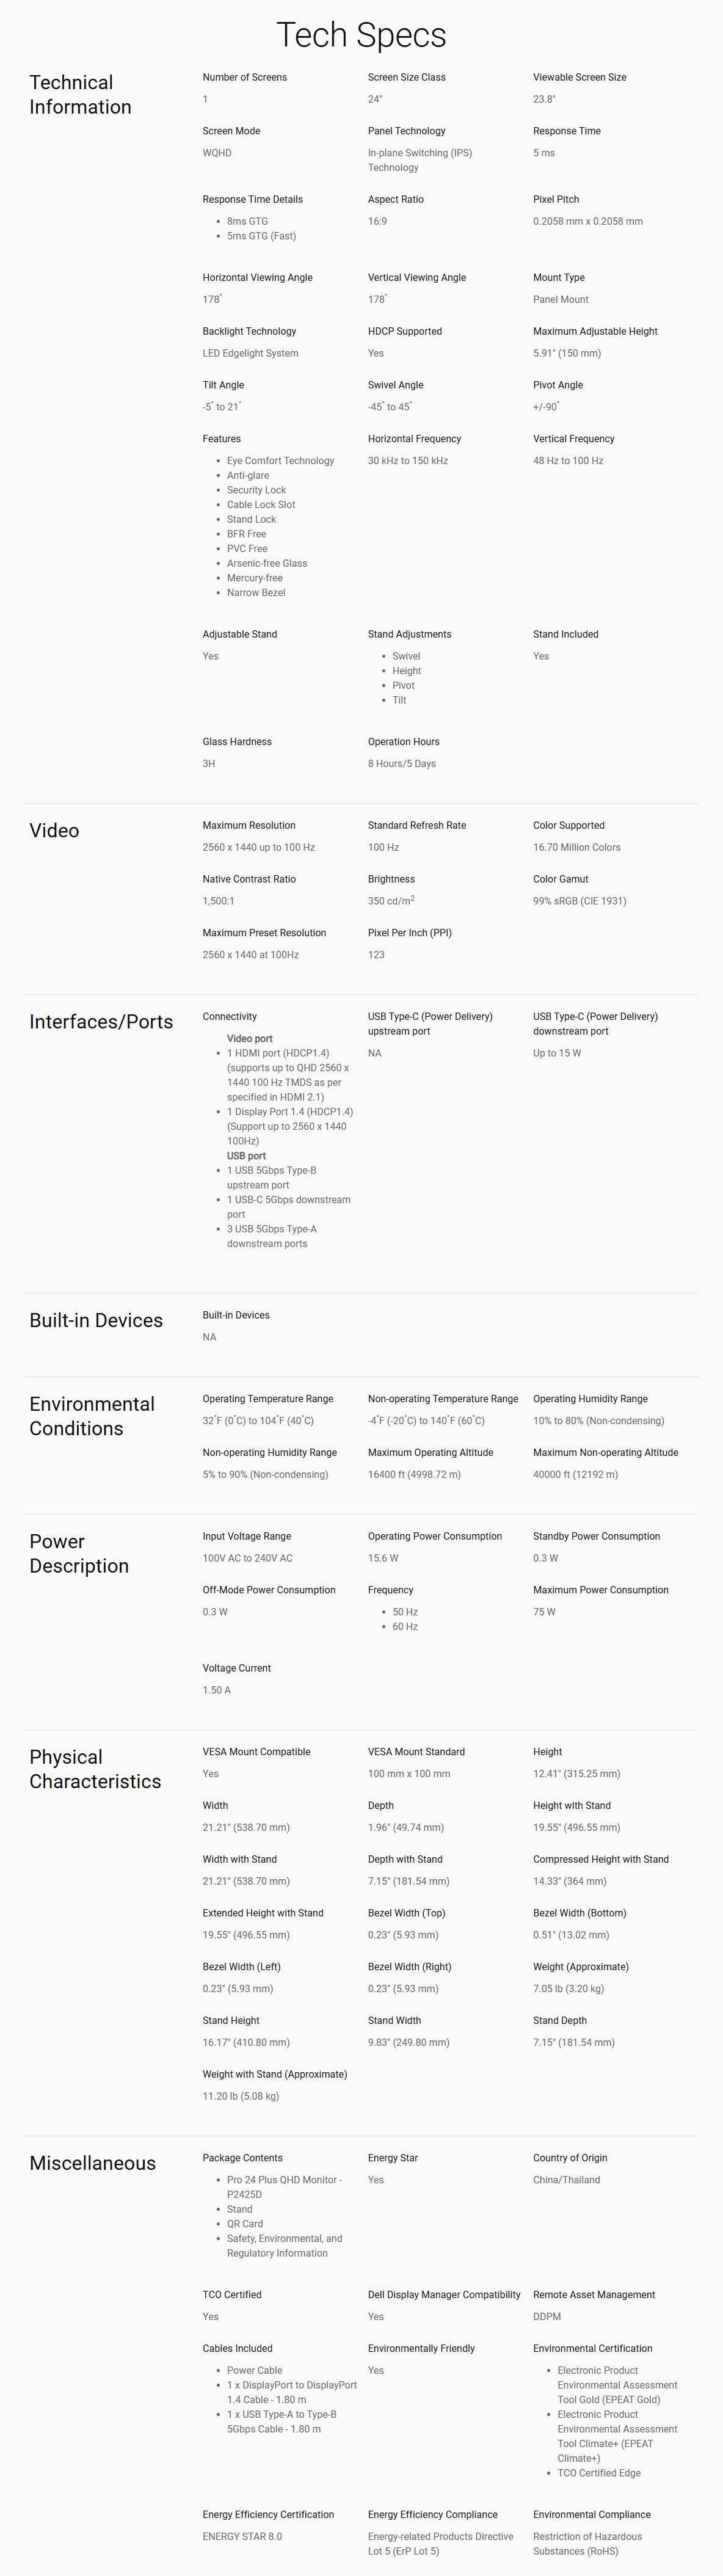
Task: Click the Video port connectivity subheading
Action: (x=250, y=1039)
